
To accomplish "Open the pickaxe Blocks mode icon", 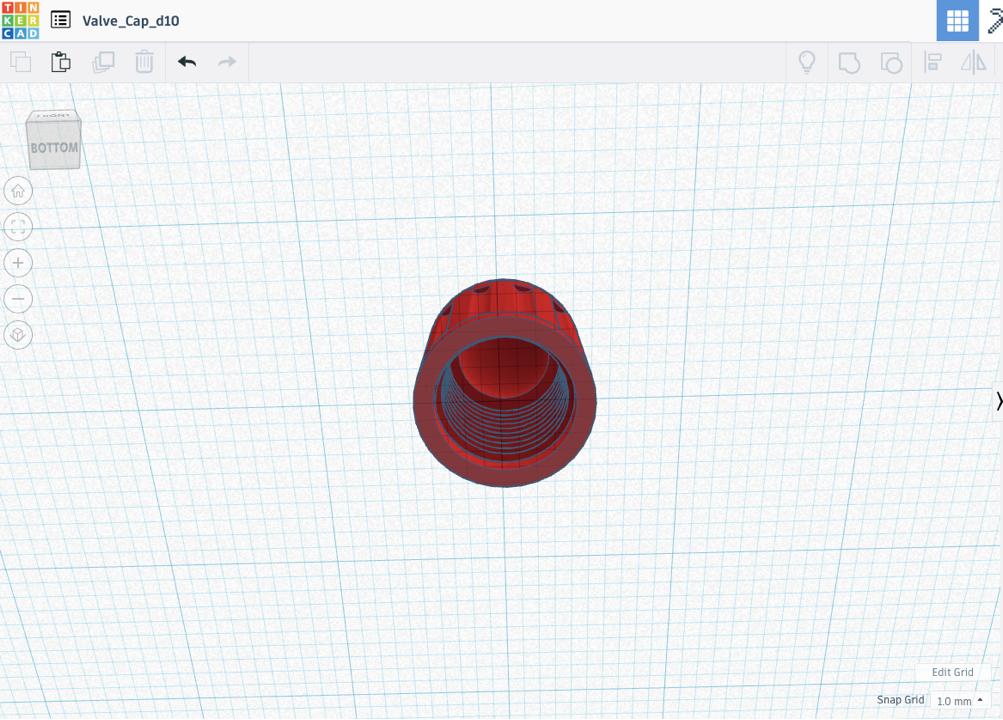I will (x=994, y=20).
